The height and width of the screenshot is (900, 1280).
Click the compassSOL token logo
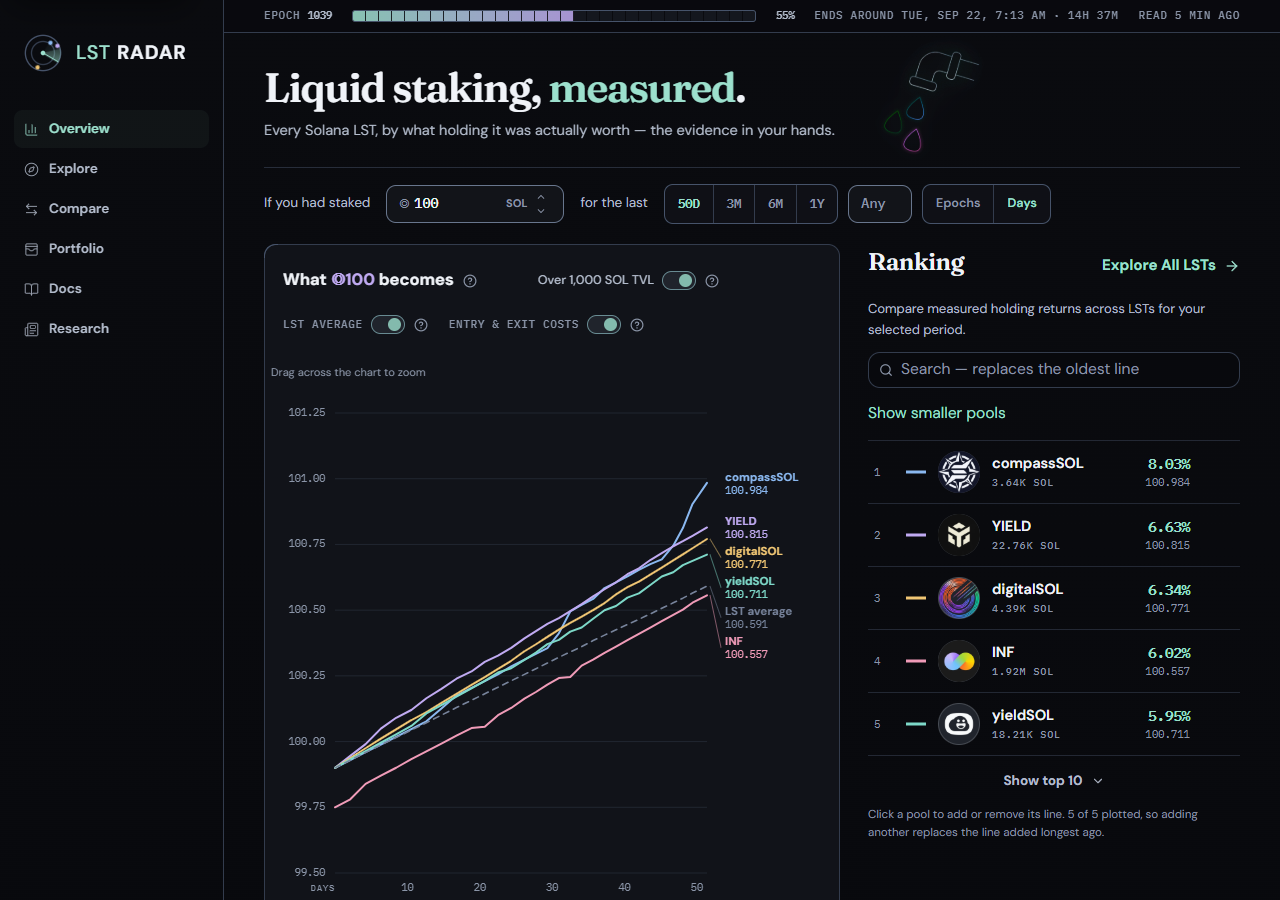pyautogui.click(x=959, y=472)
